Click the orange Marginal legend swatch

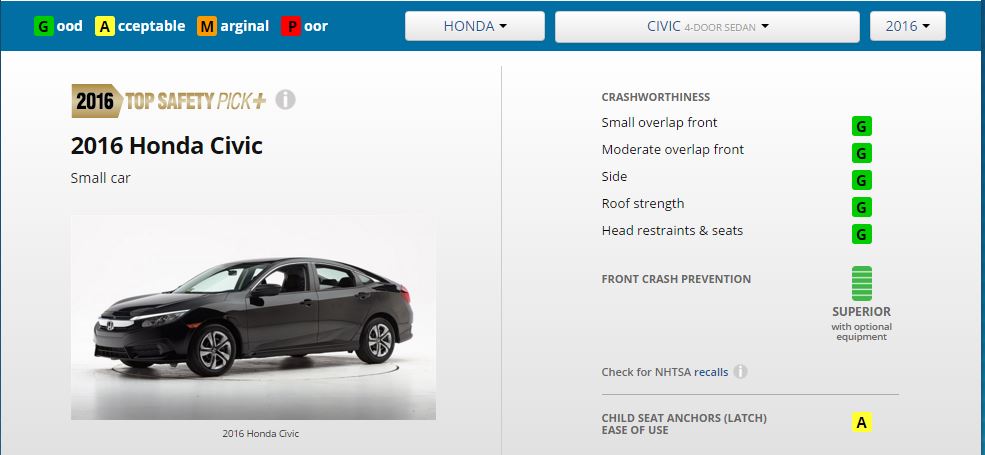tap(207, 26)
